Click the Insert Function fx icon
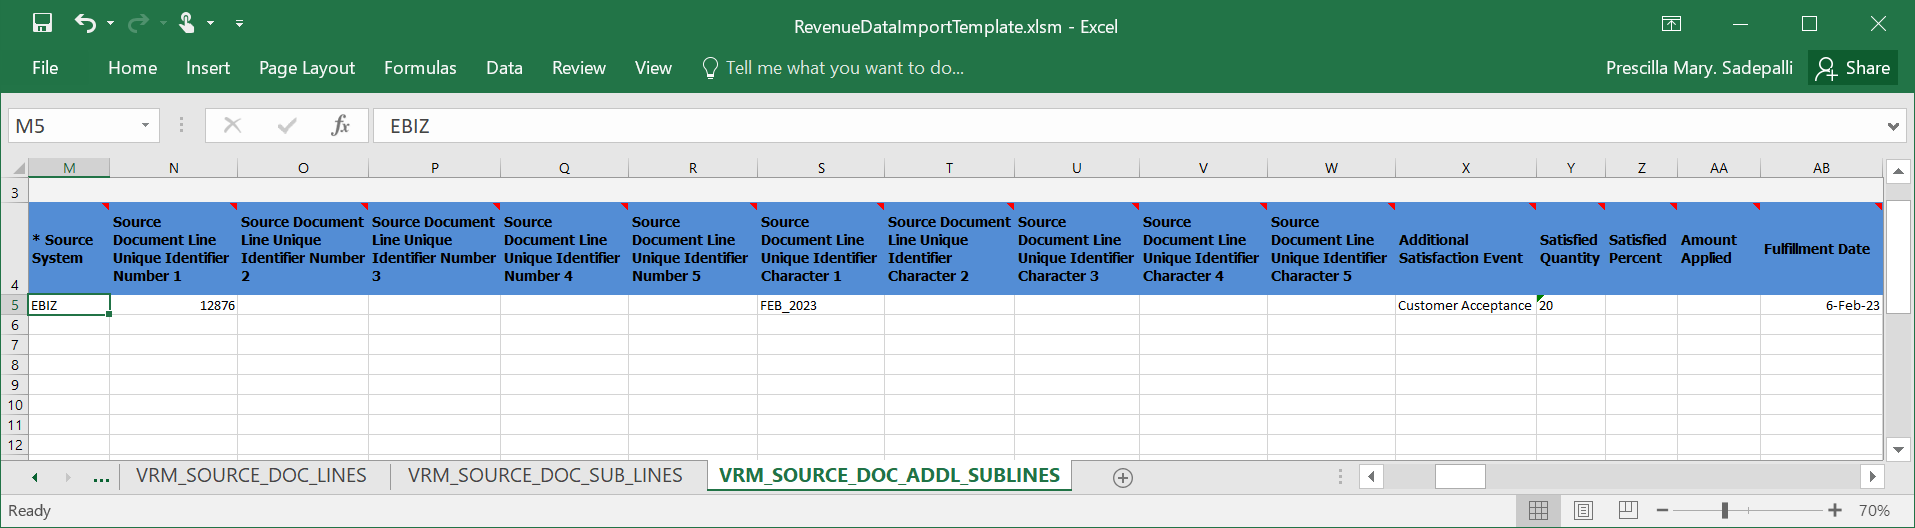The width and height of the screenshot is (1915, 528). click(340, 126)
